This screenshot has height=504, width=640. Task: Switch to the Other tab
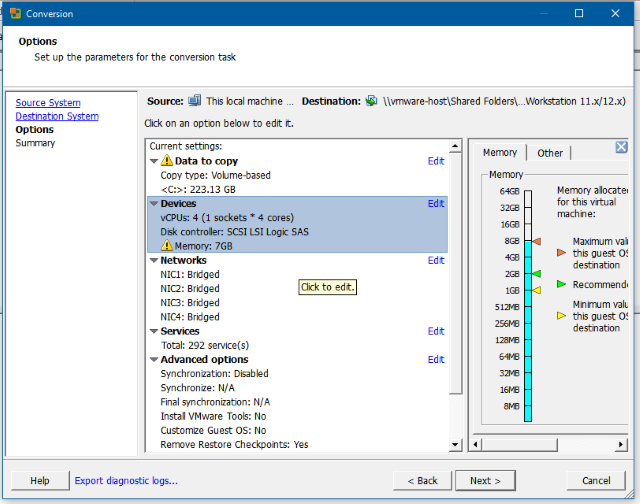[x=550, y=153]
